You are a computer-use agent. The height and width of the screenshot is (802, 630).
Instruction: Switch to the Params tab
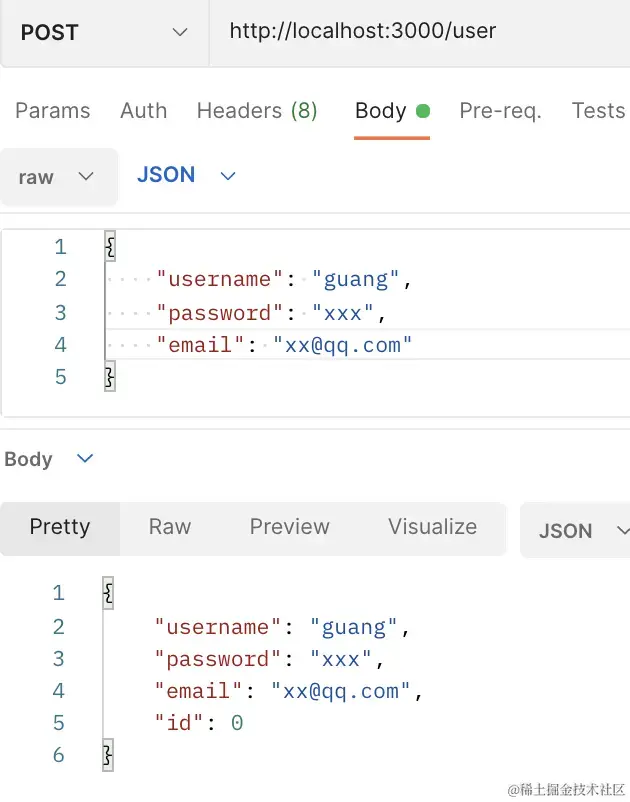coord(53,111)
